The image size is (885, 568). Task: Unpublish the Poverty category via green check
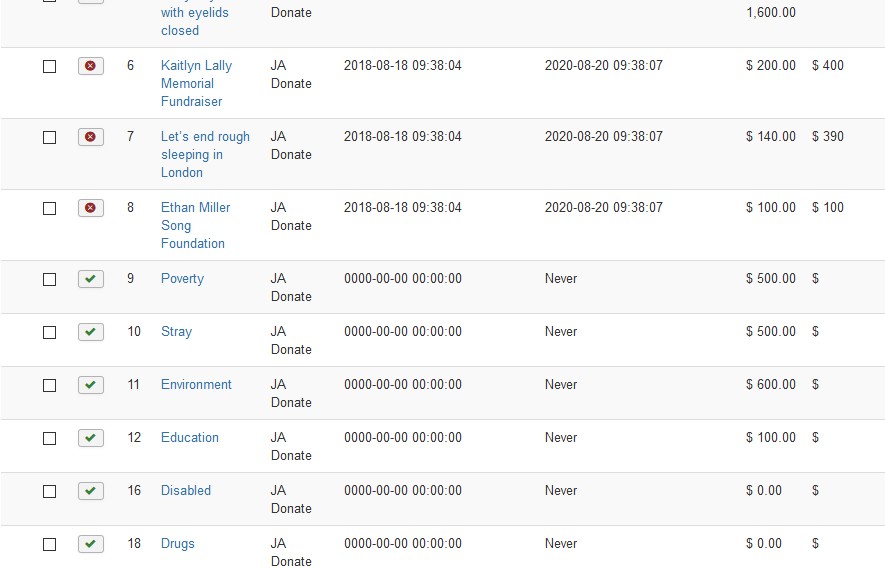pos(90,279)
